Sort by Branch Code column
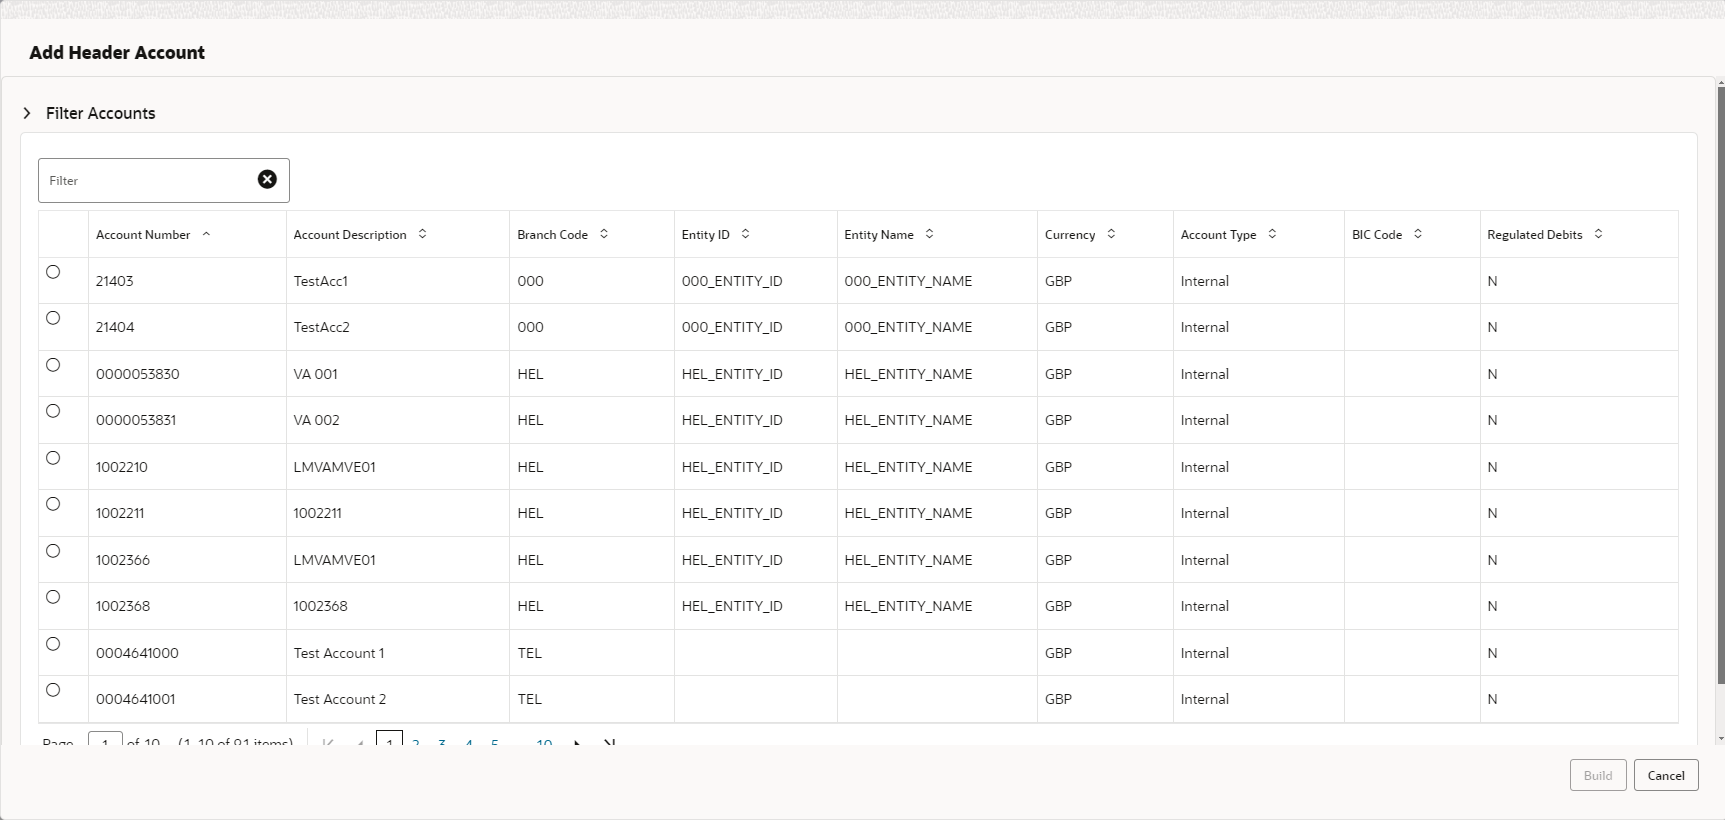 click(x=604, y=234)
